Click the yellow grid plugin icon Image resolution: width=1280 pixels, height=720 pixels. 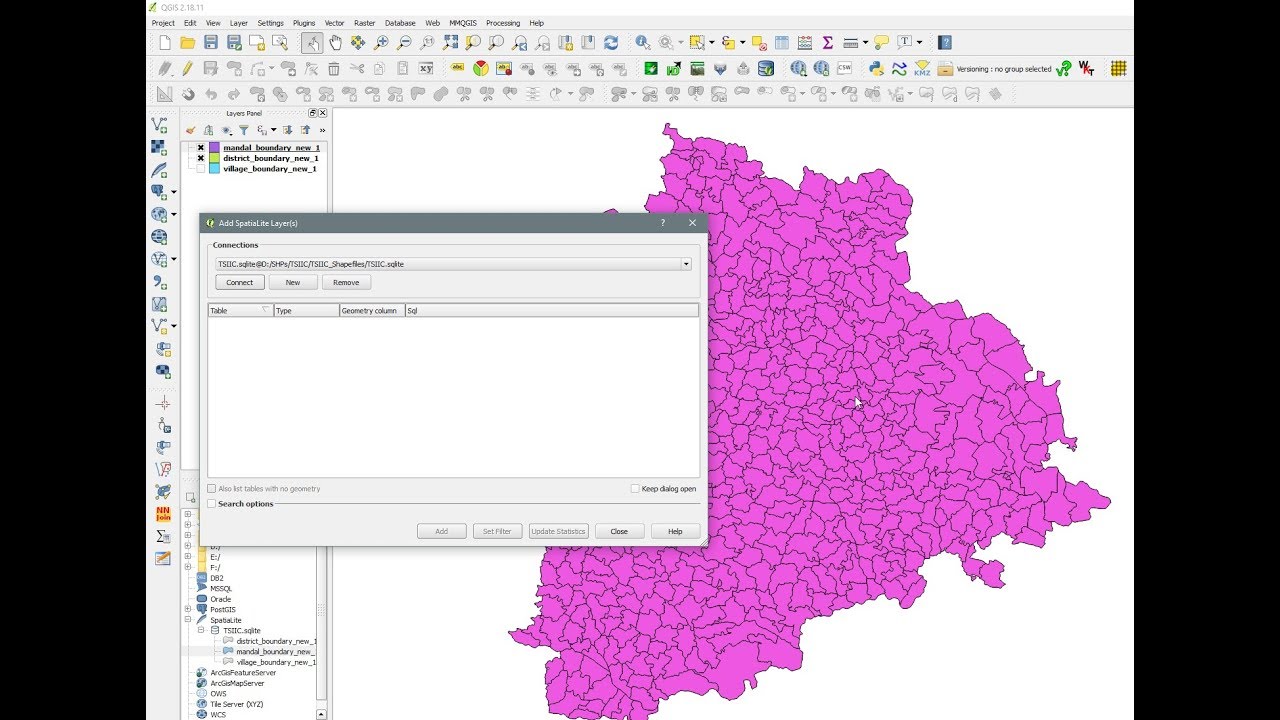1119,69
